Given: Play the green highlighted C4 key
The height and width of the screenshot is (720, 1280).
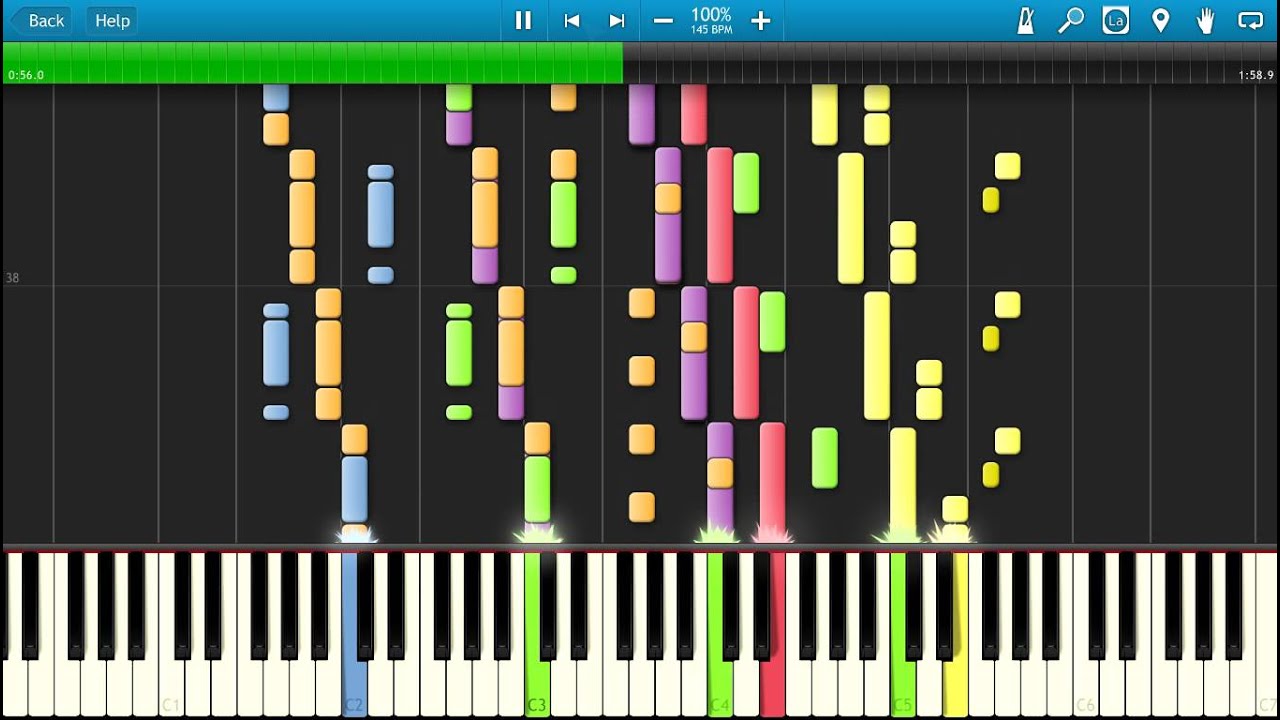Looking at the screenshot, I should pyautogui.click(x=720, y=690).
